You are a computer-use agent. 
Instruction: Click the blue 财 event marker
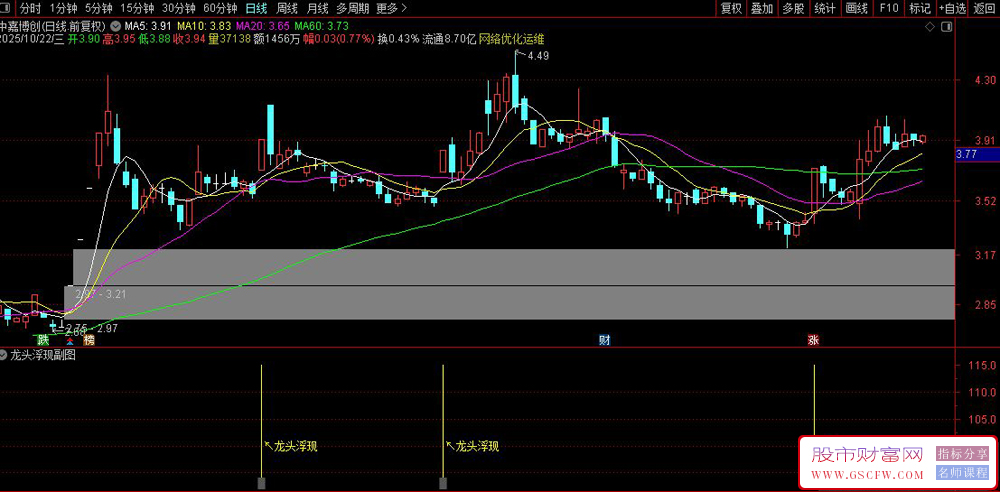604,340
